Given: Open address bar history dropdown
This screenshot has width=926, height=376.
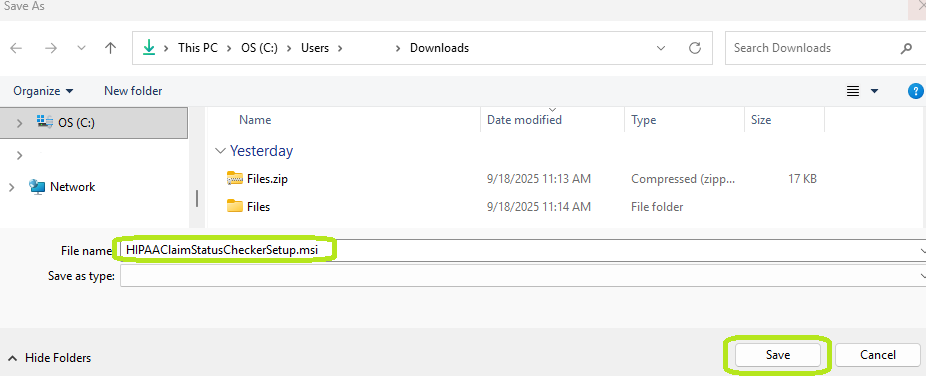Looking at the screenshot, I should (x=661, y=48).
